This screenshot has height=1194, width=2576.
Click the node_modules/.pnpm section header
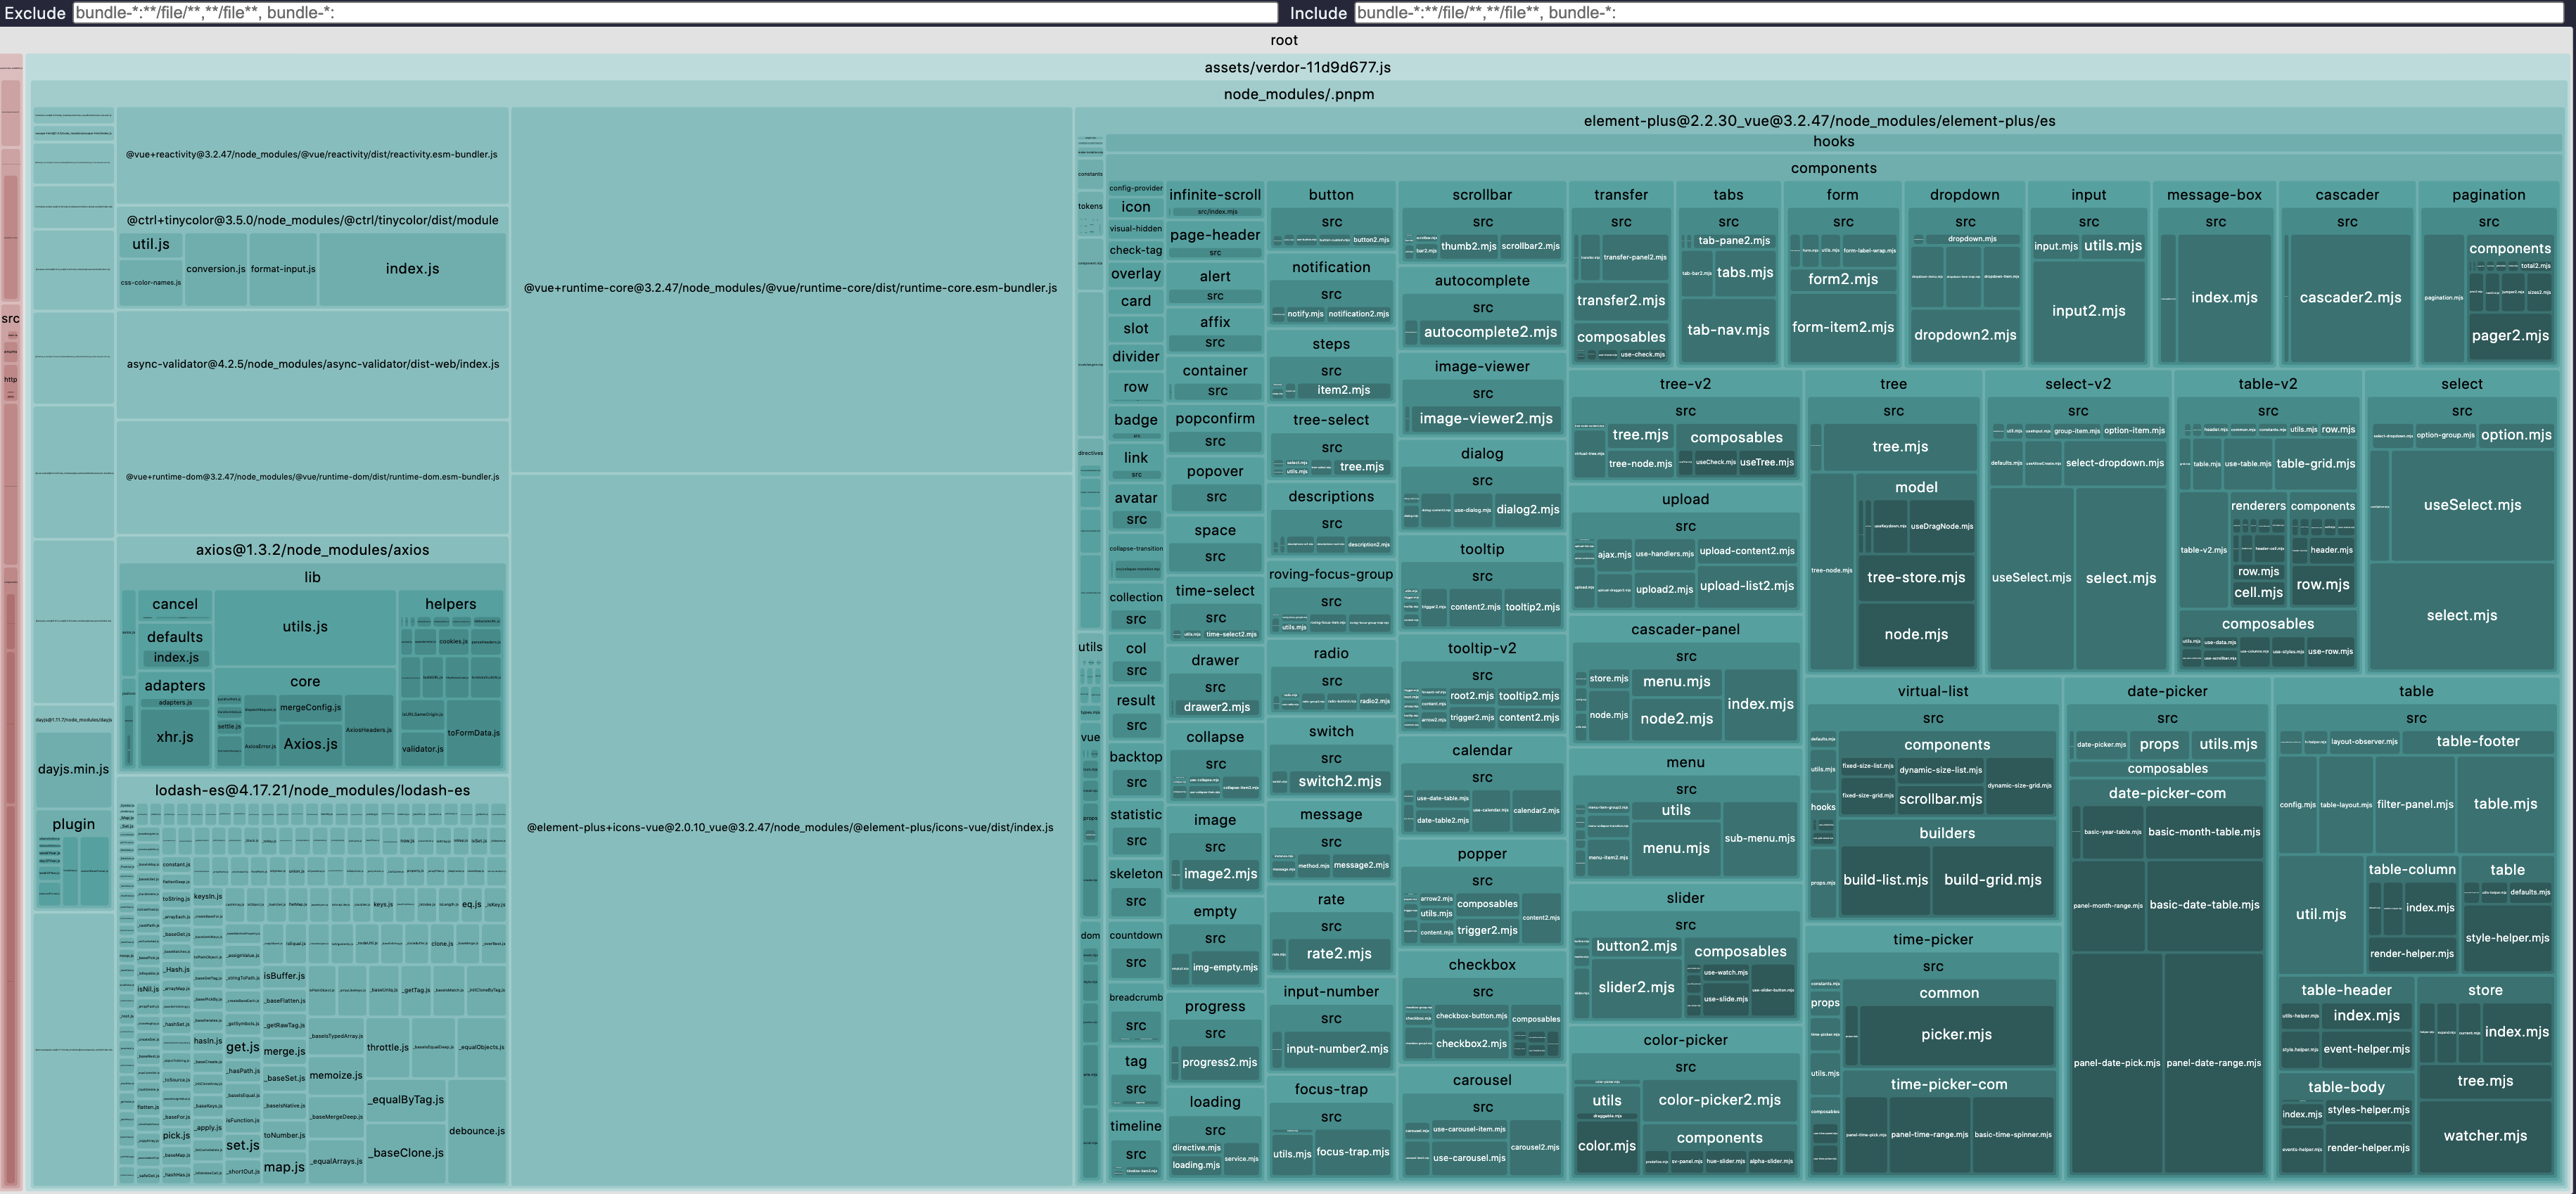tap(1300, 94)
